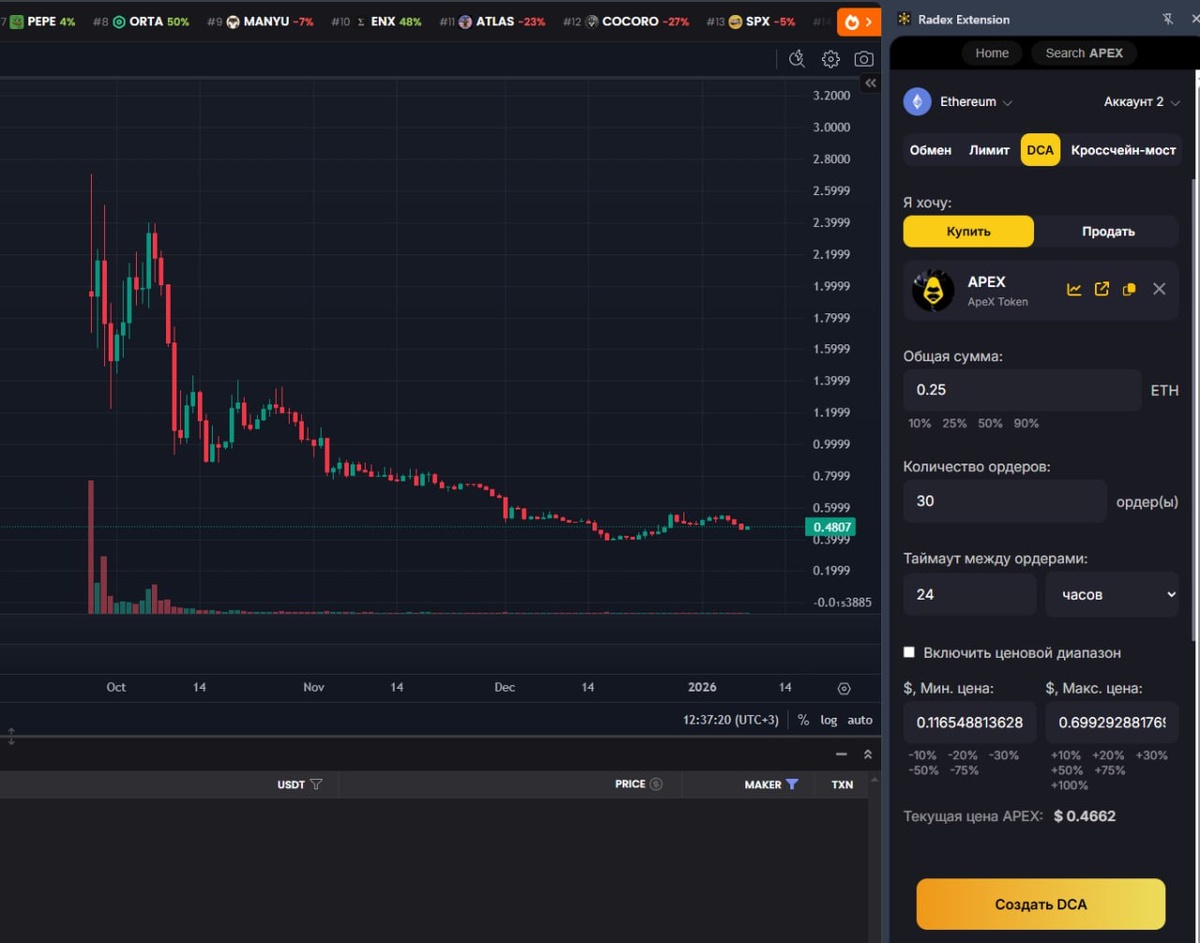This screenshot has width=1200, height=943.
Task: Edit the Количество ордеров field
Action: [1005, 501]
